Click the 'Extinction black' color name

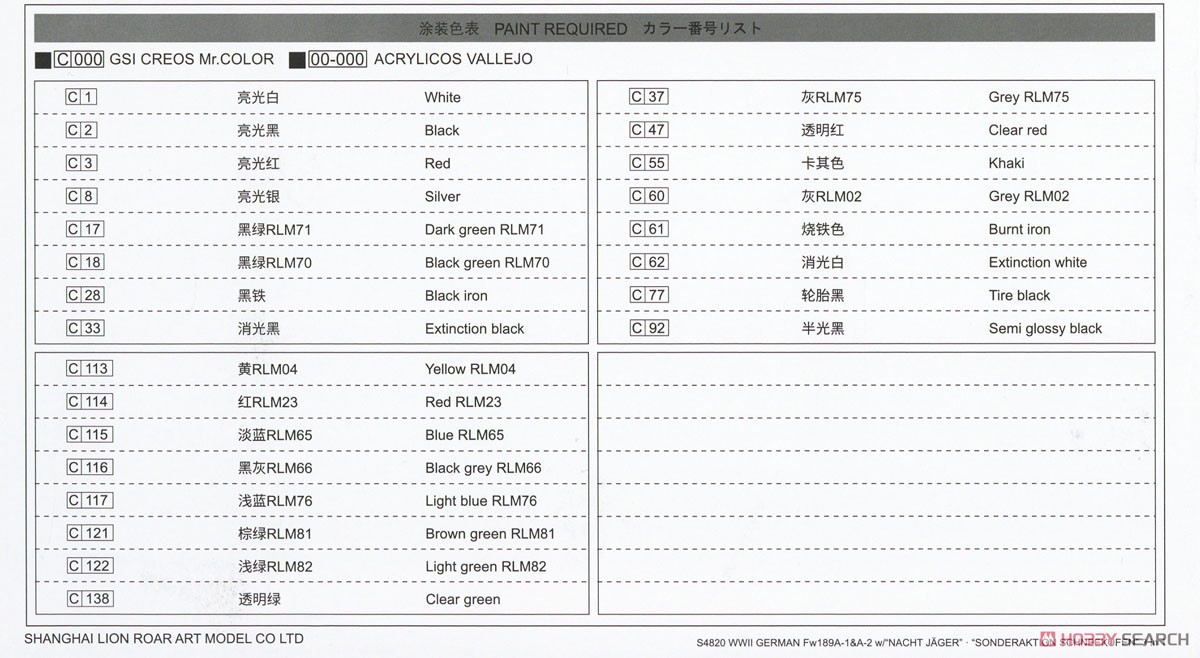pyautogui.click(x=474, y=328)
